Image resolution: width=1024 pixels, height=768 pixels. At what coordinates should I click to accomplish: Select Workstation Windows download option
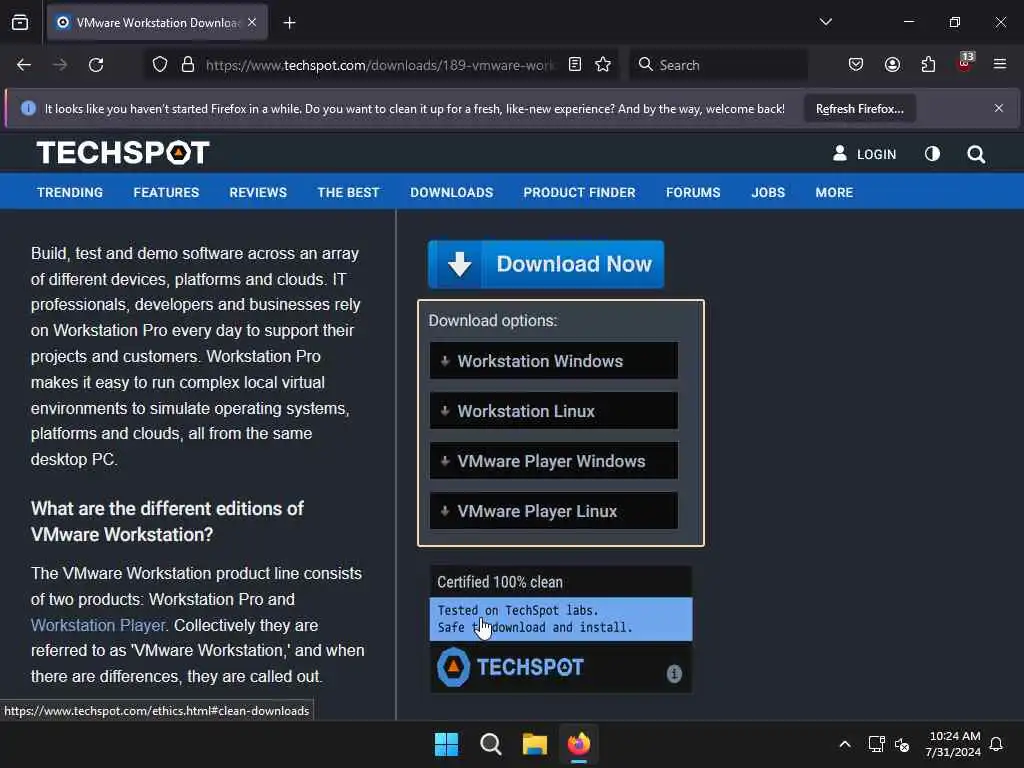[554, 360]
